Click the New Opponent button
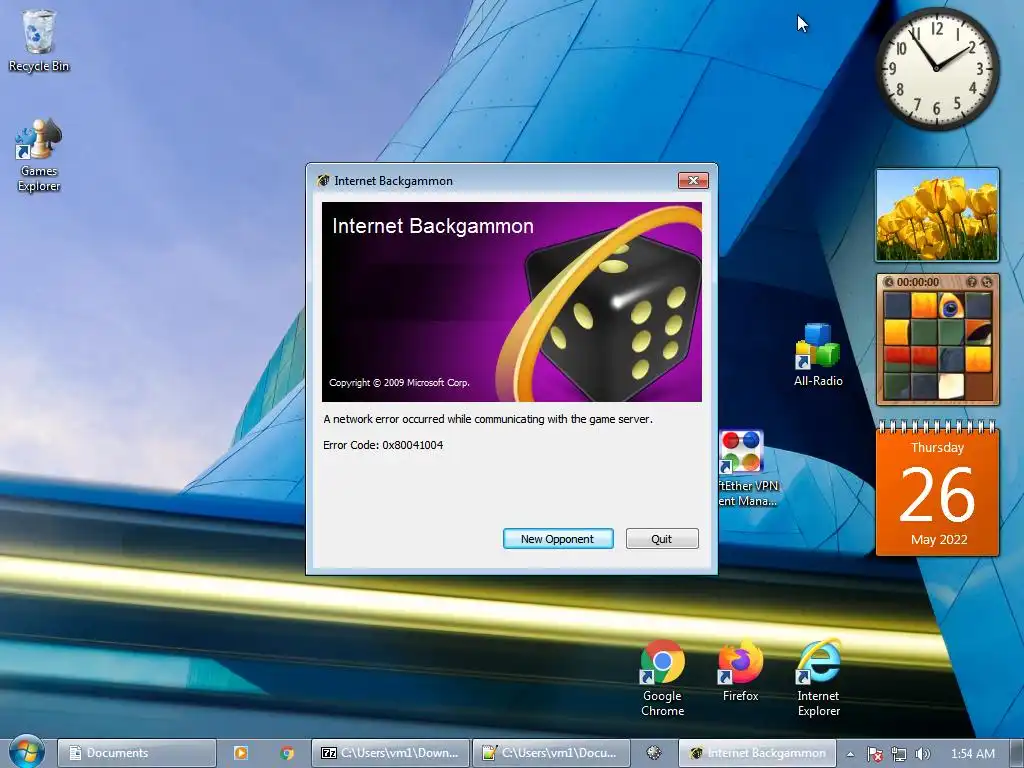 point(558,539)
